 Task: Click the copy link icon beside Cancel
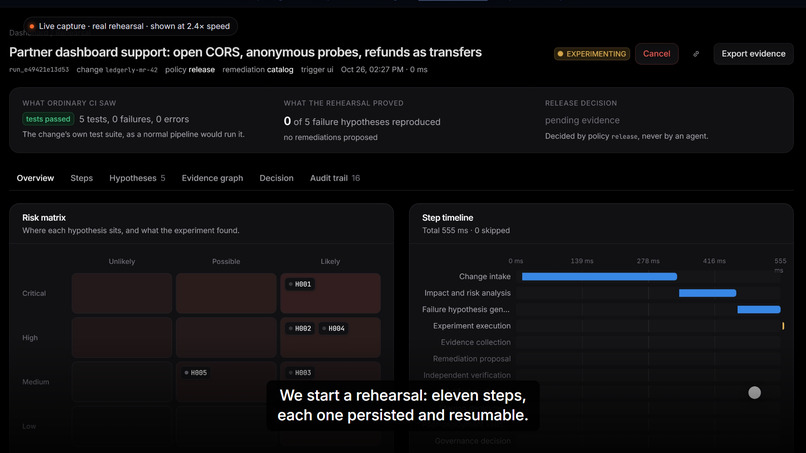[x=696, y=54]
